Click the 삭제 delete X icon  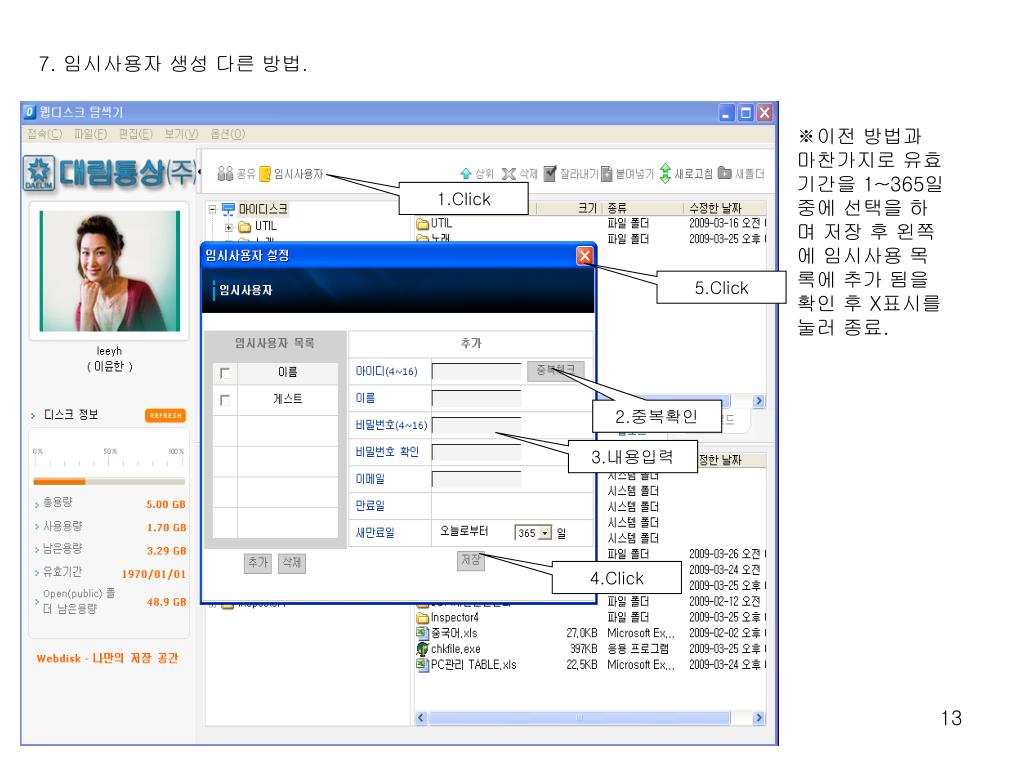click(x=509, y=174)
